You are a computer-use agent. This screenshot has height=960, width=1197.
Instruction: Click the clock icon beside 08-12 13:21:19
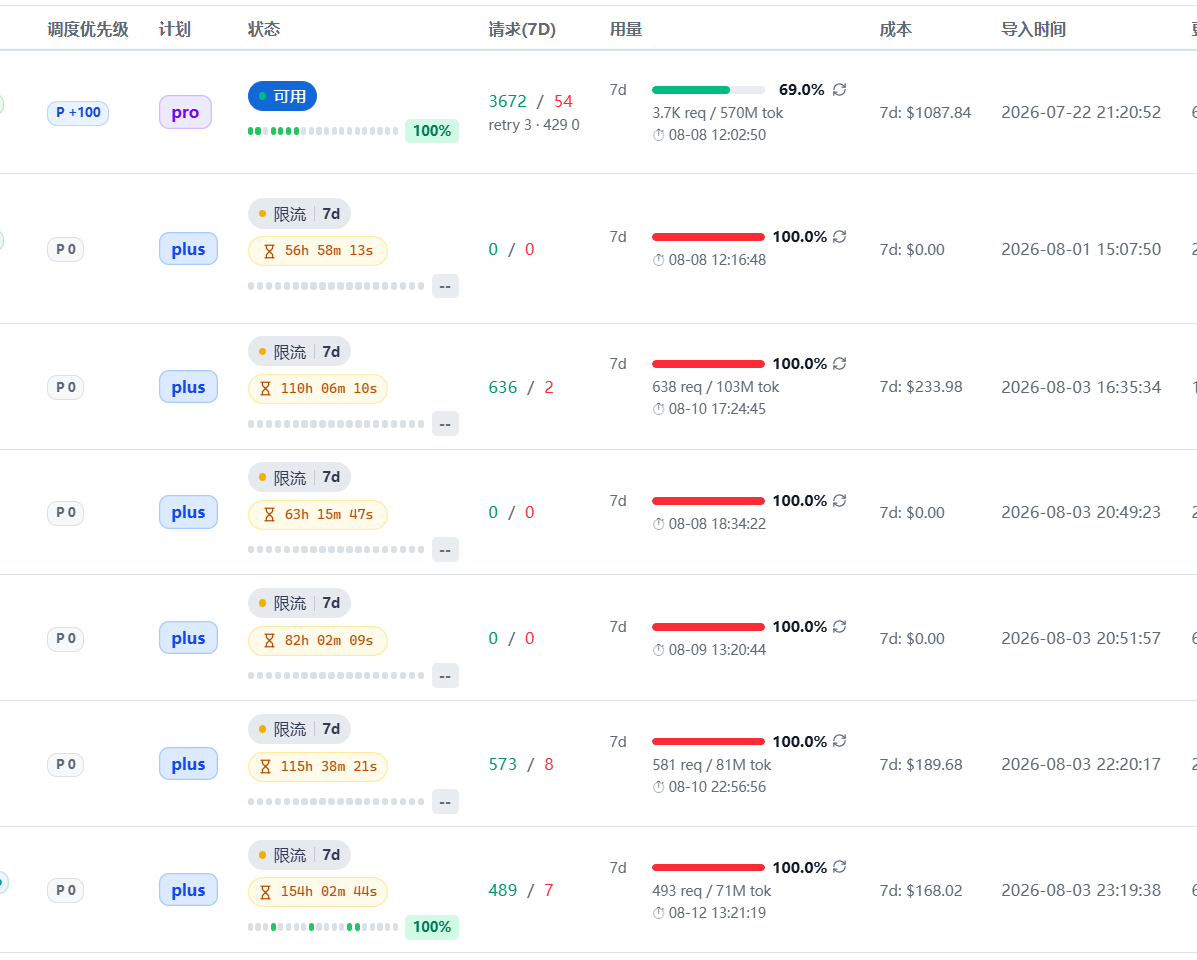click(658, 913)
